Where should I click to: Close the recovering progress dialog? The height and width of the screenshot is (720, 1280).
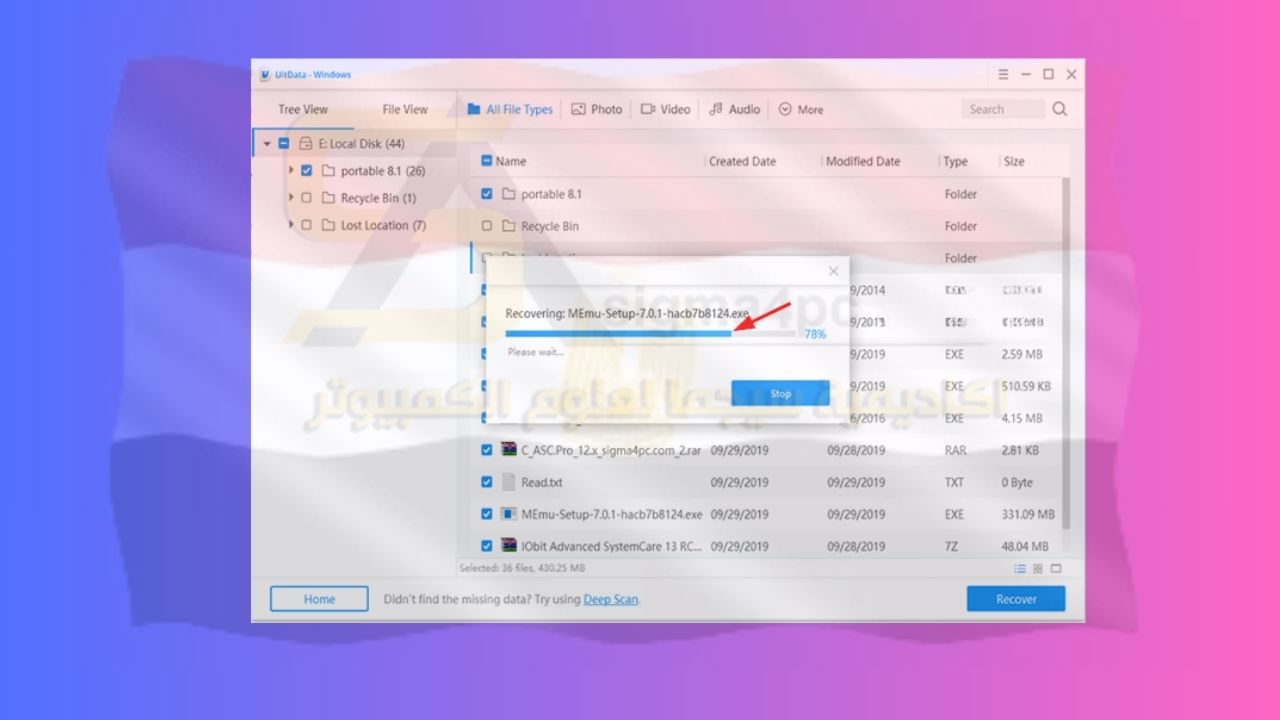coord(834,271)
